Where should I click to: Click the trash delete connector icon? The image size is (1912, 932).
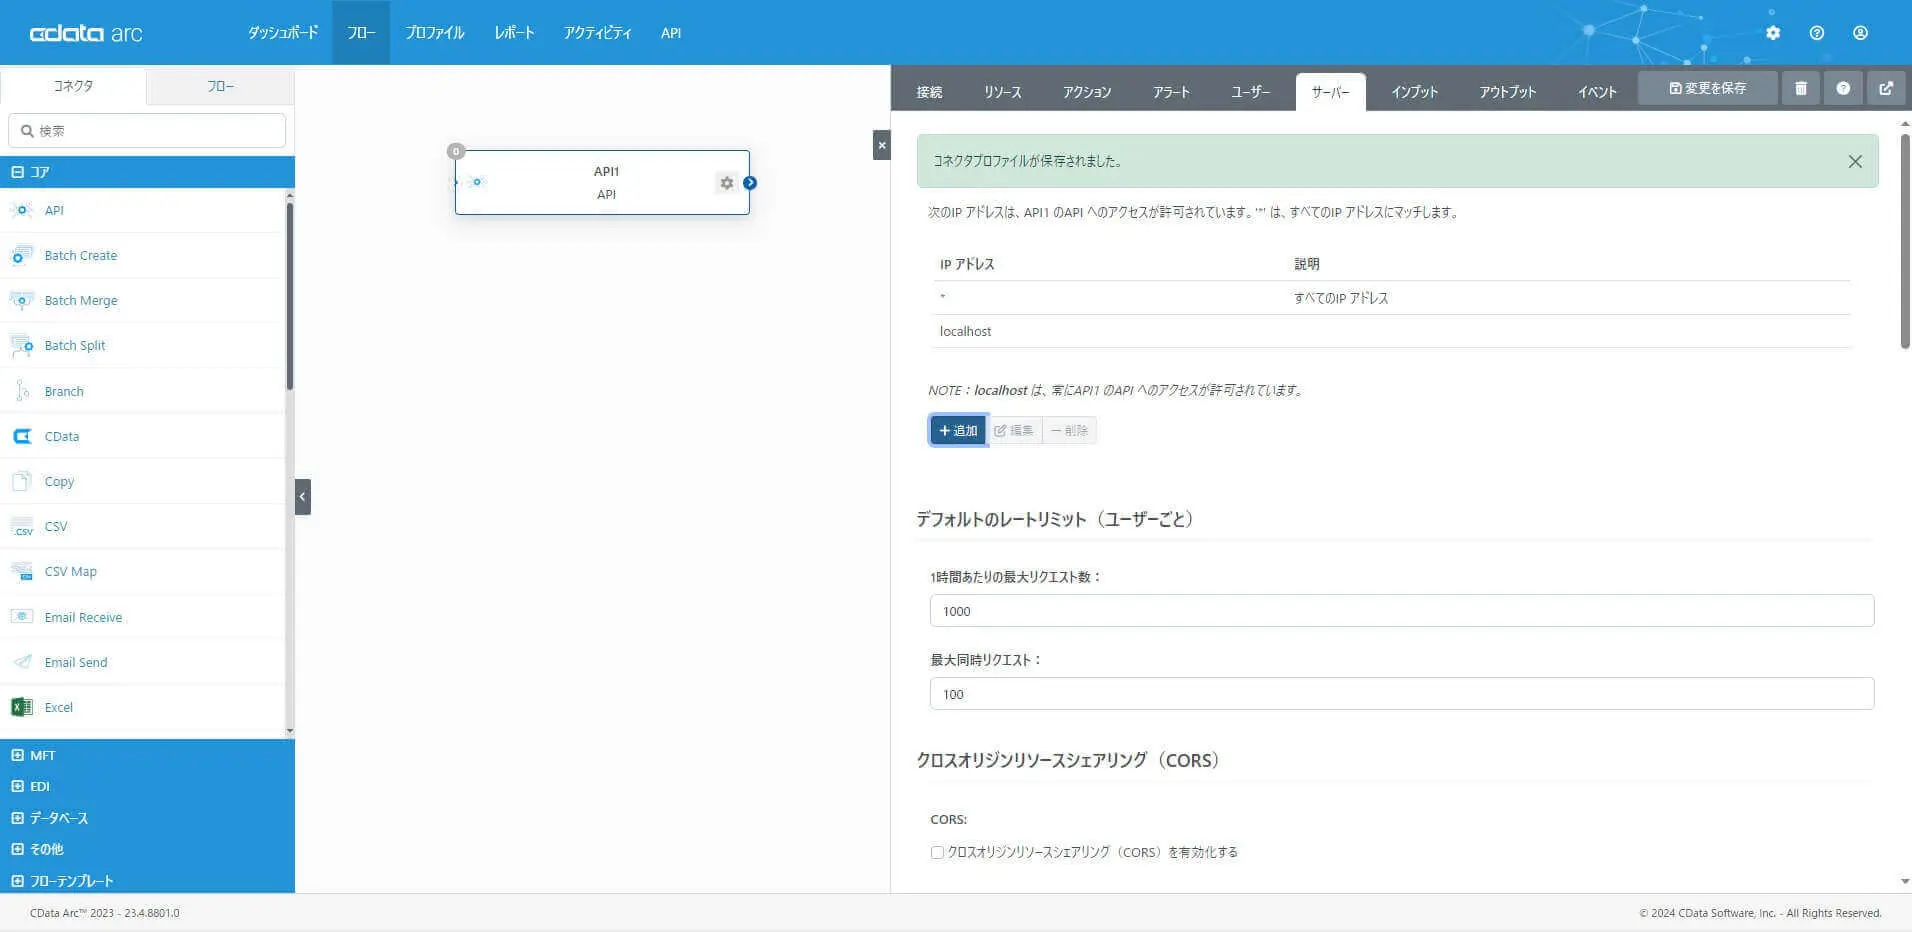1801,88
